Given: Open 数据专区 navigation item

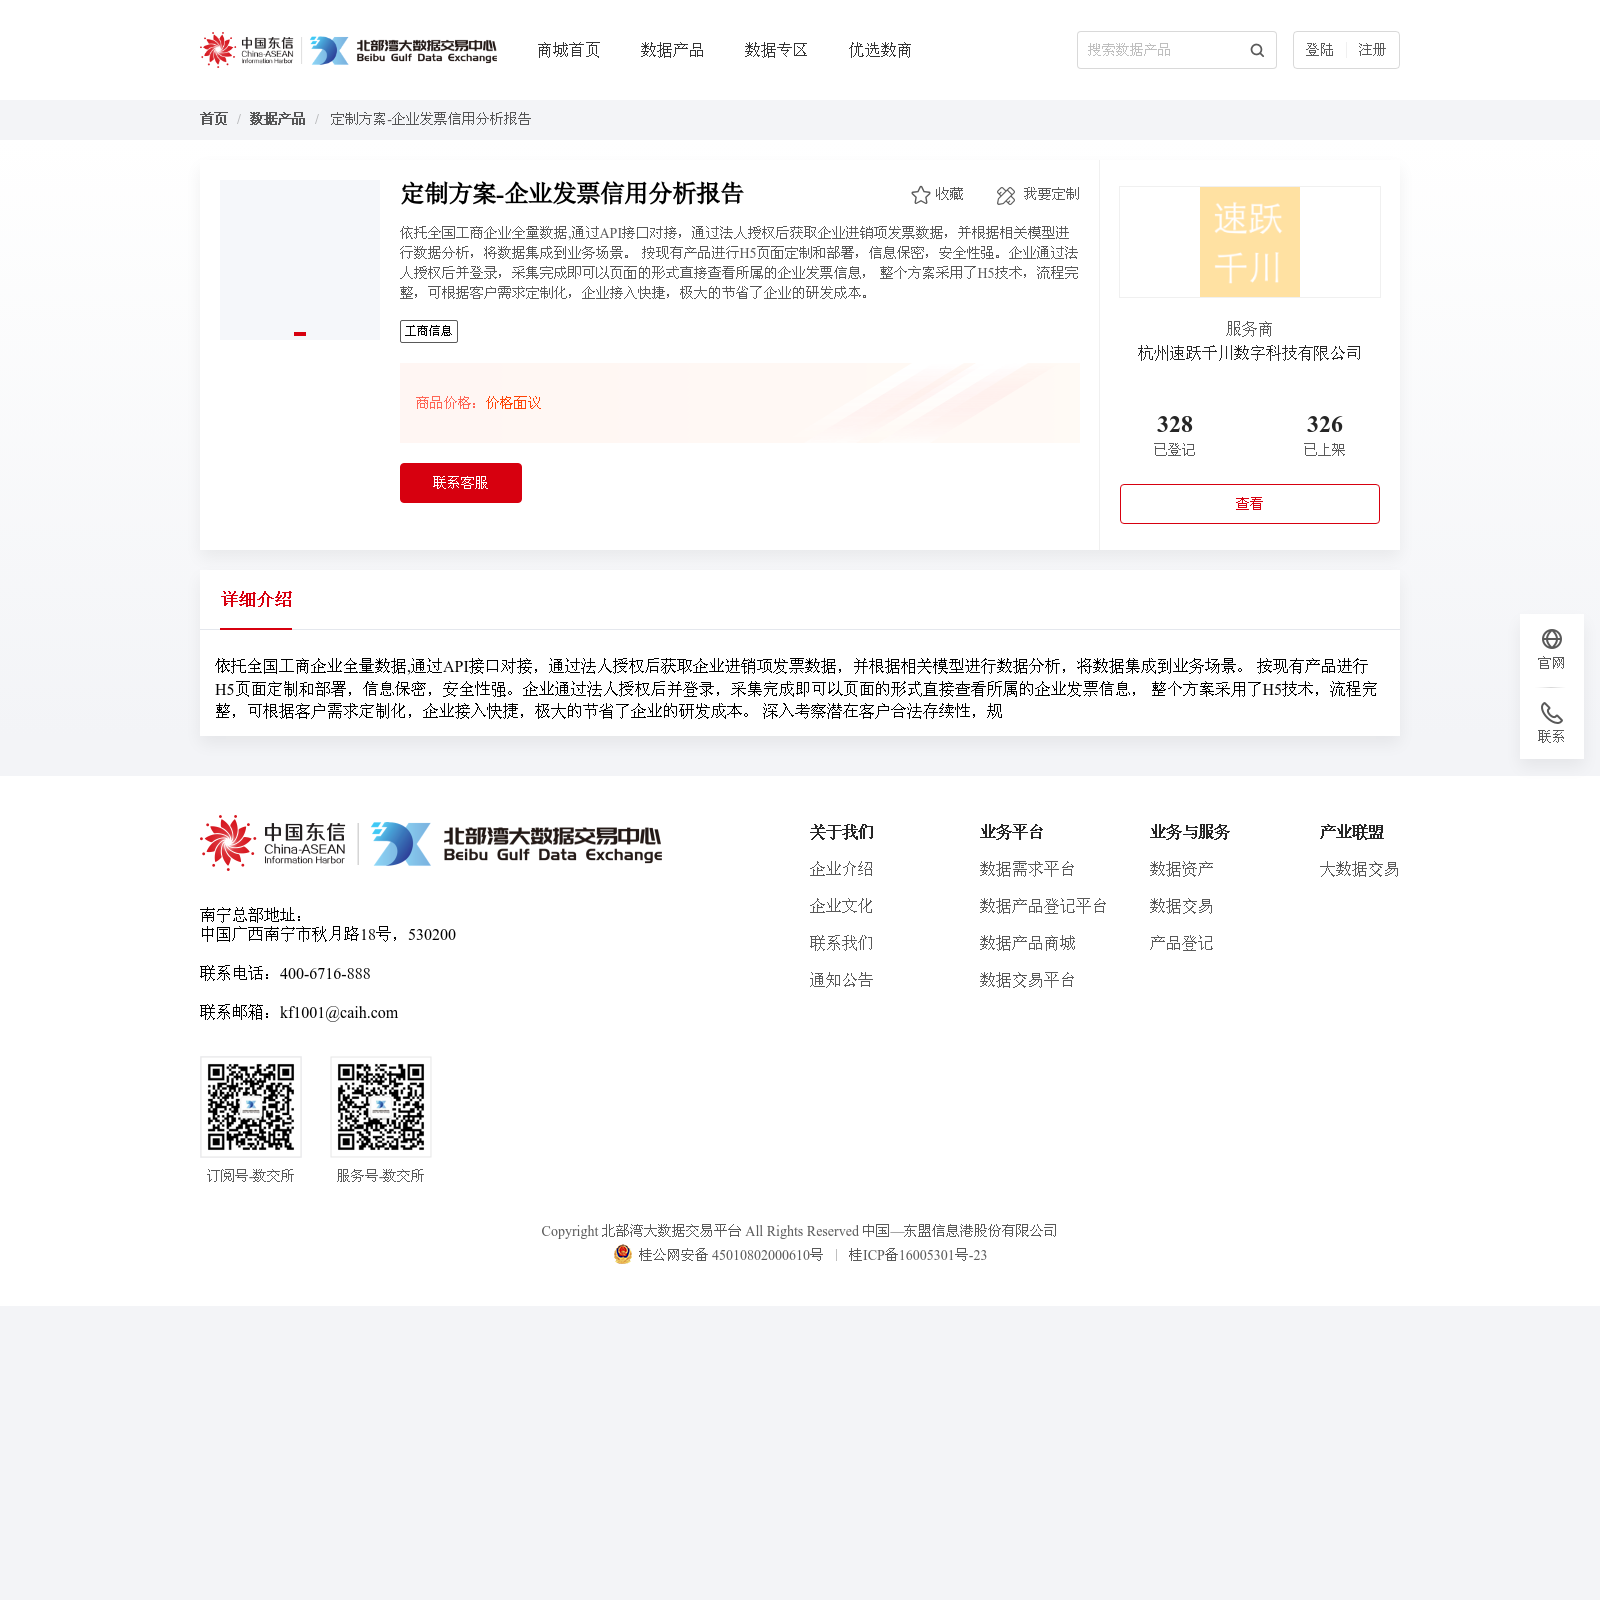Looking at the screenshot, I should tap(776, 50).
